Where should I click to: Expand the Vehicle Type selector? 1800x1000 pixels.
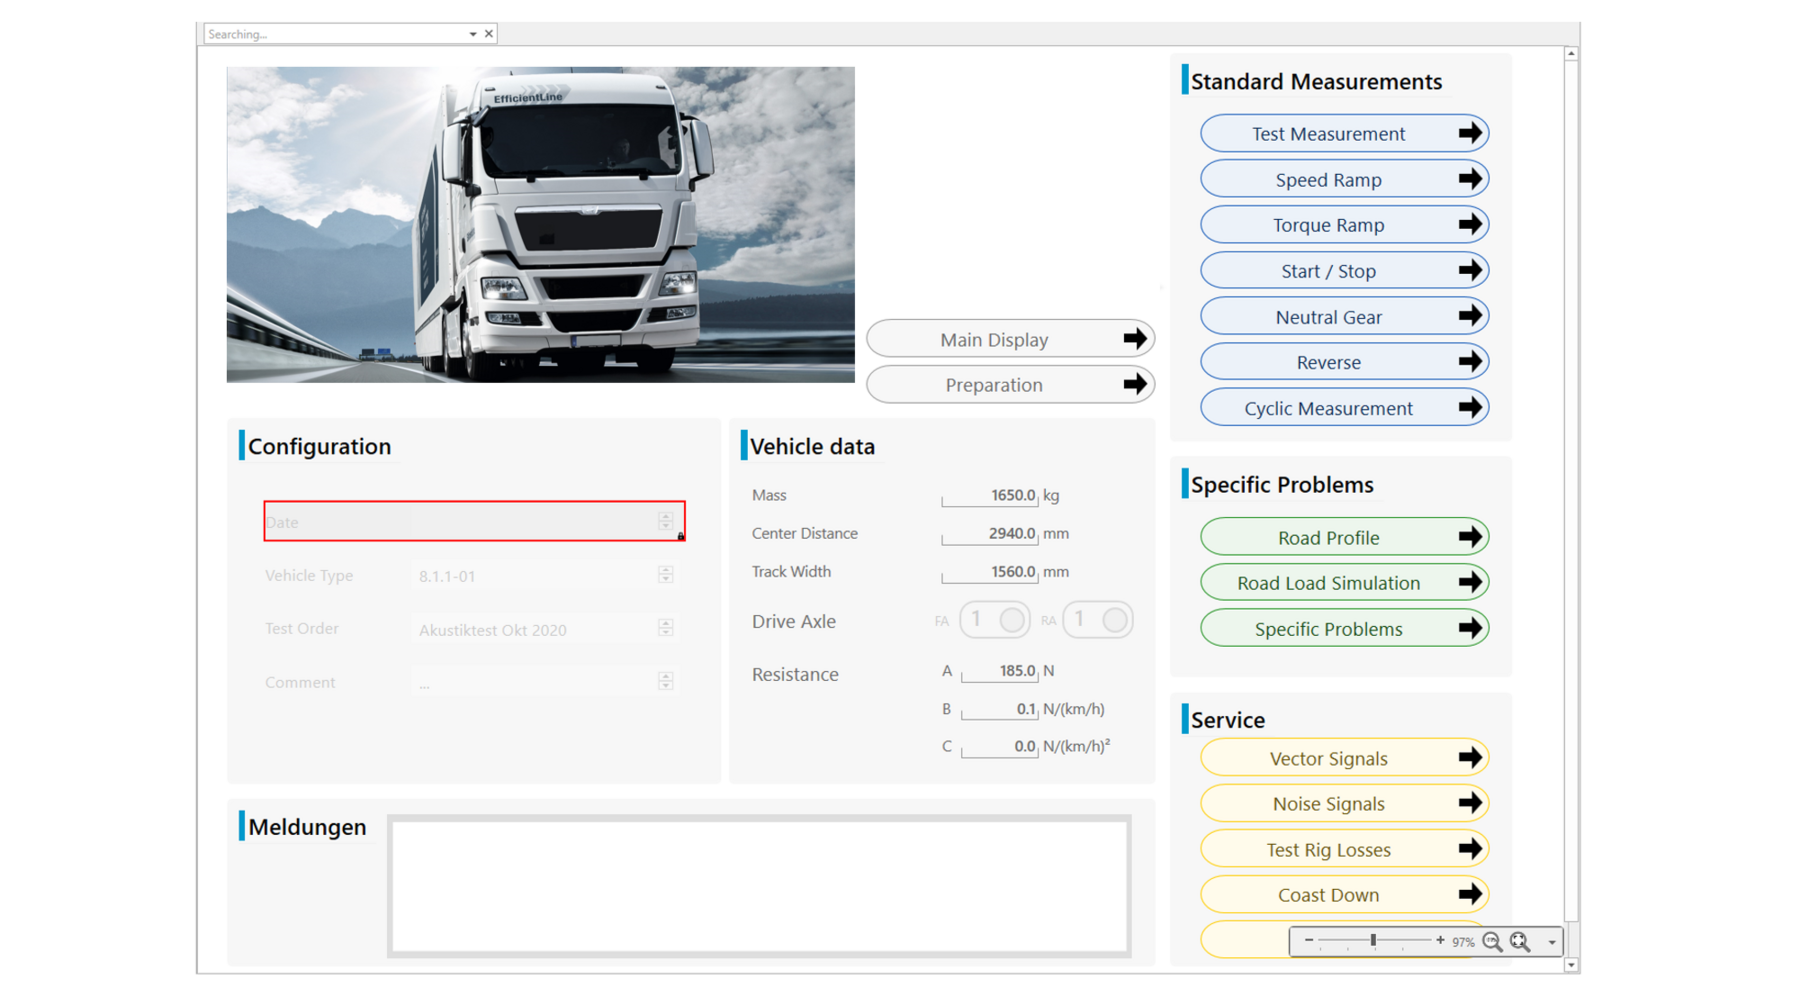point(666,575)
